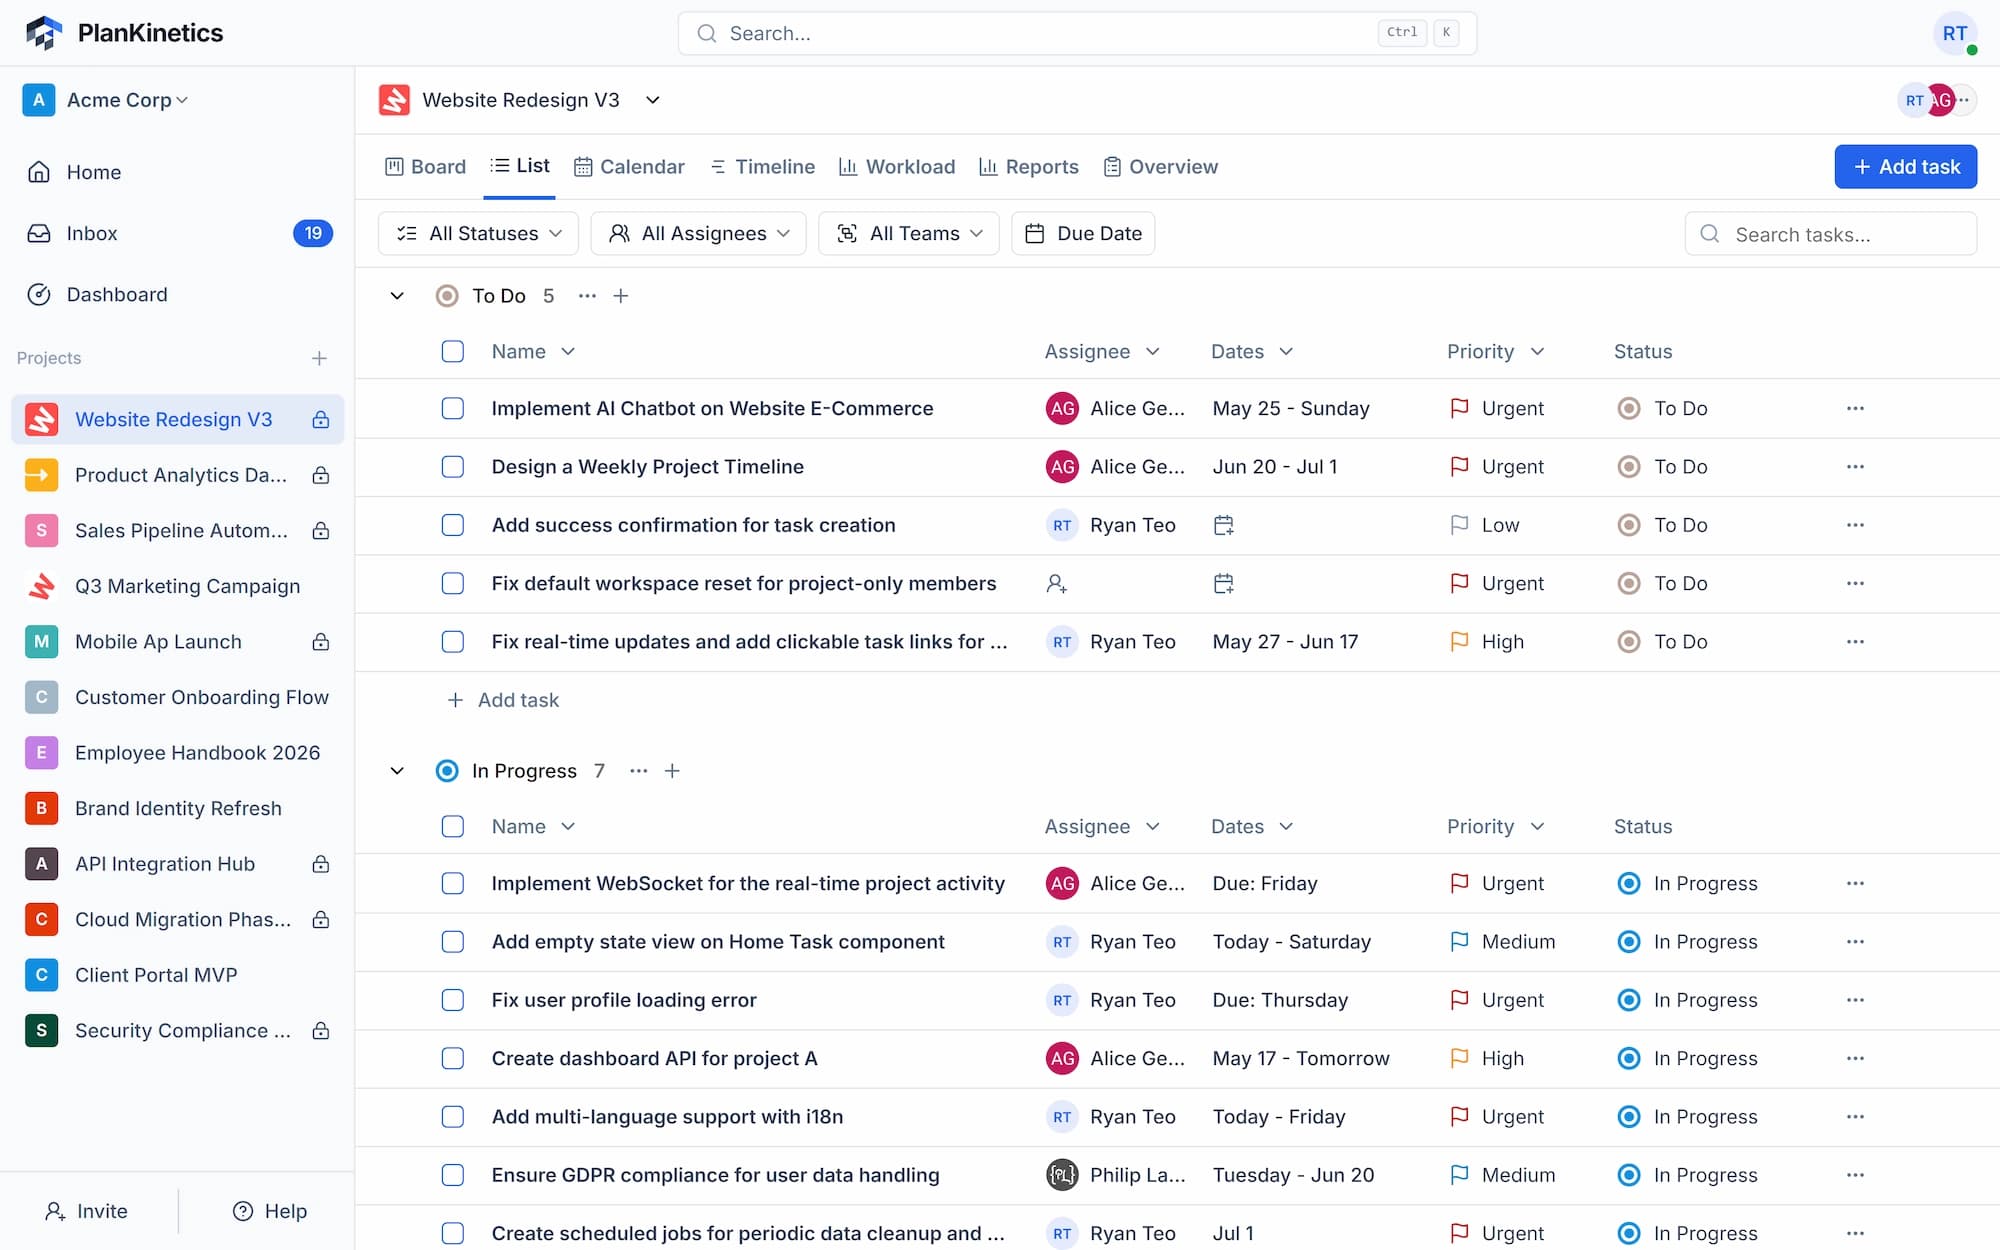
Task: Check Add empty state view on Home Task
Action: (x=453, y=942)
